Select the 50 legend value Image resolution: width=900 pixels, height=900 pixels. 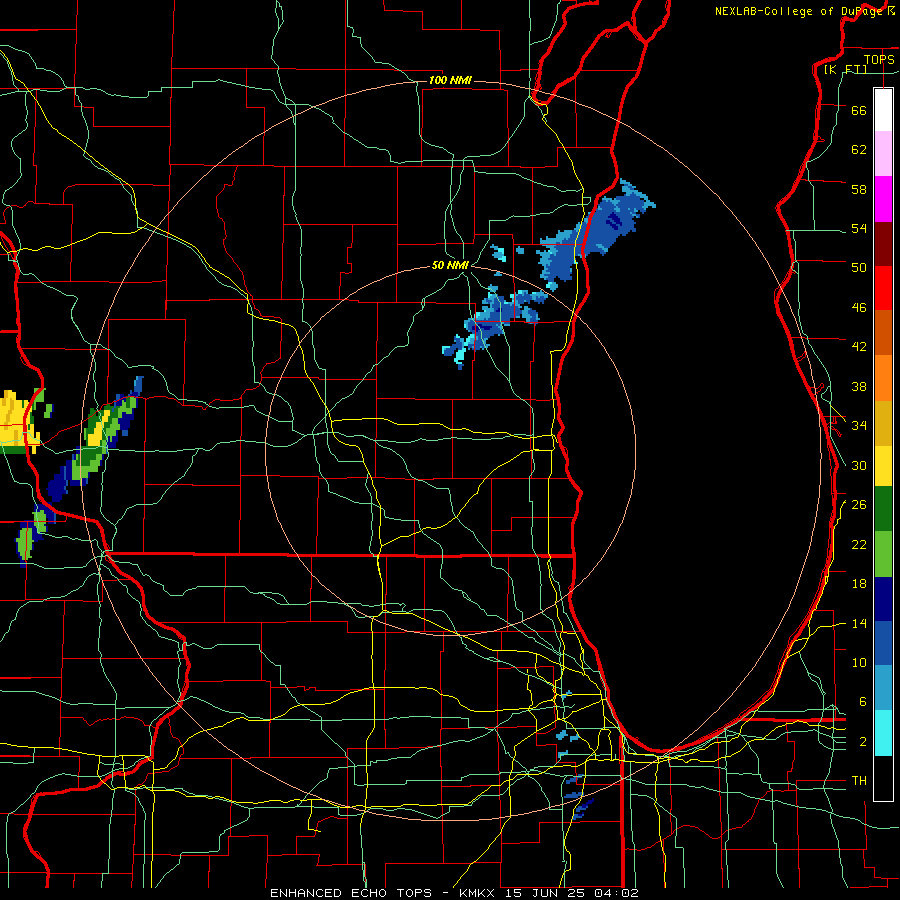pyautogui.click(x=859, y=267)
